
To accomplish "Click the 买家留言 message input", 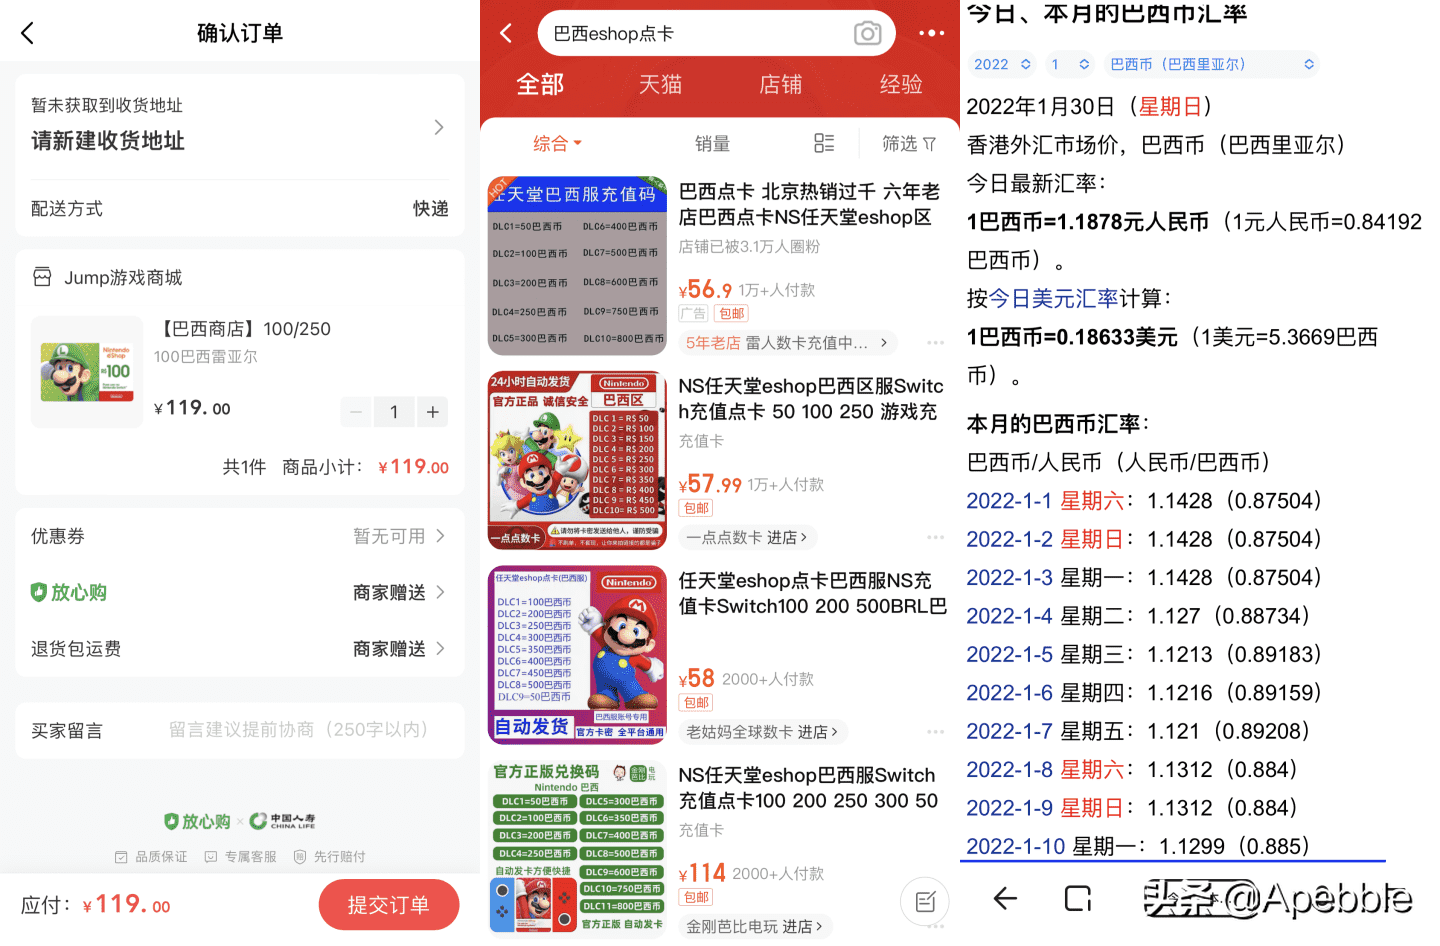I will tap(300, 730).
